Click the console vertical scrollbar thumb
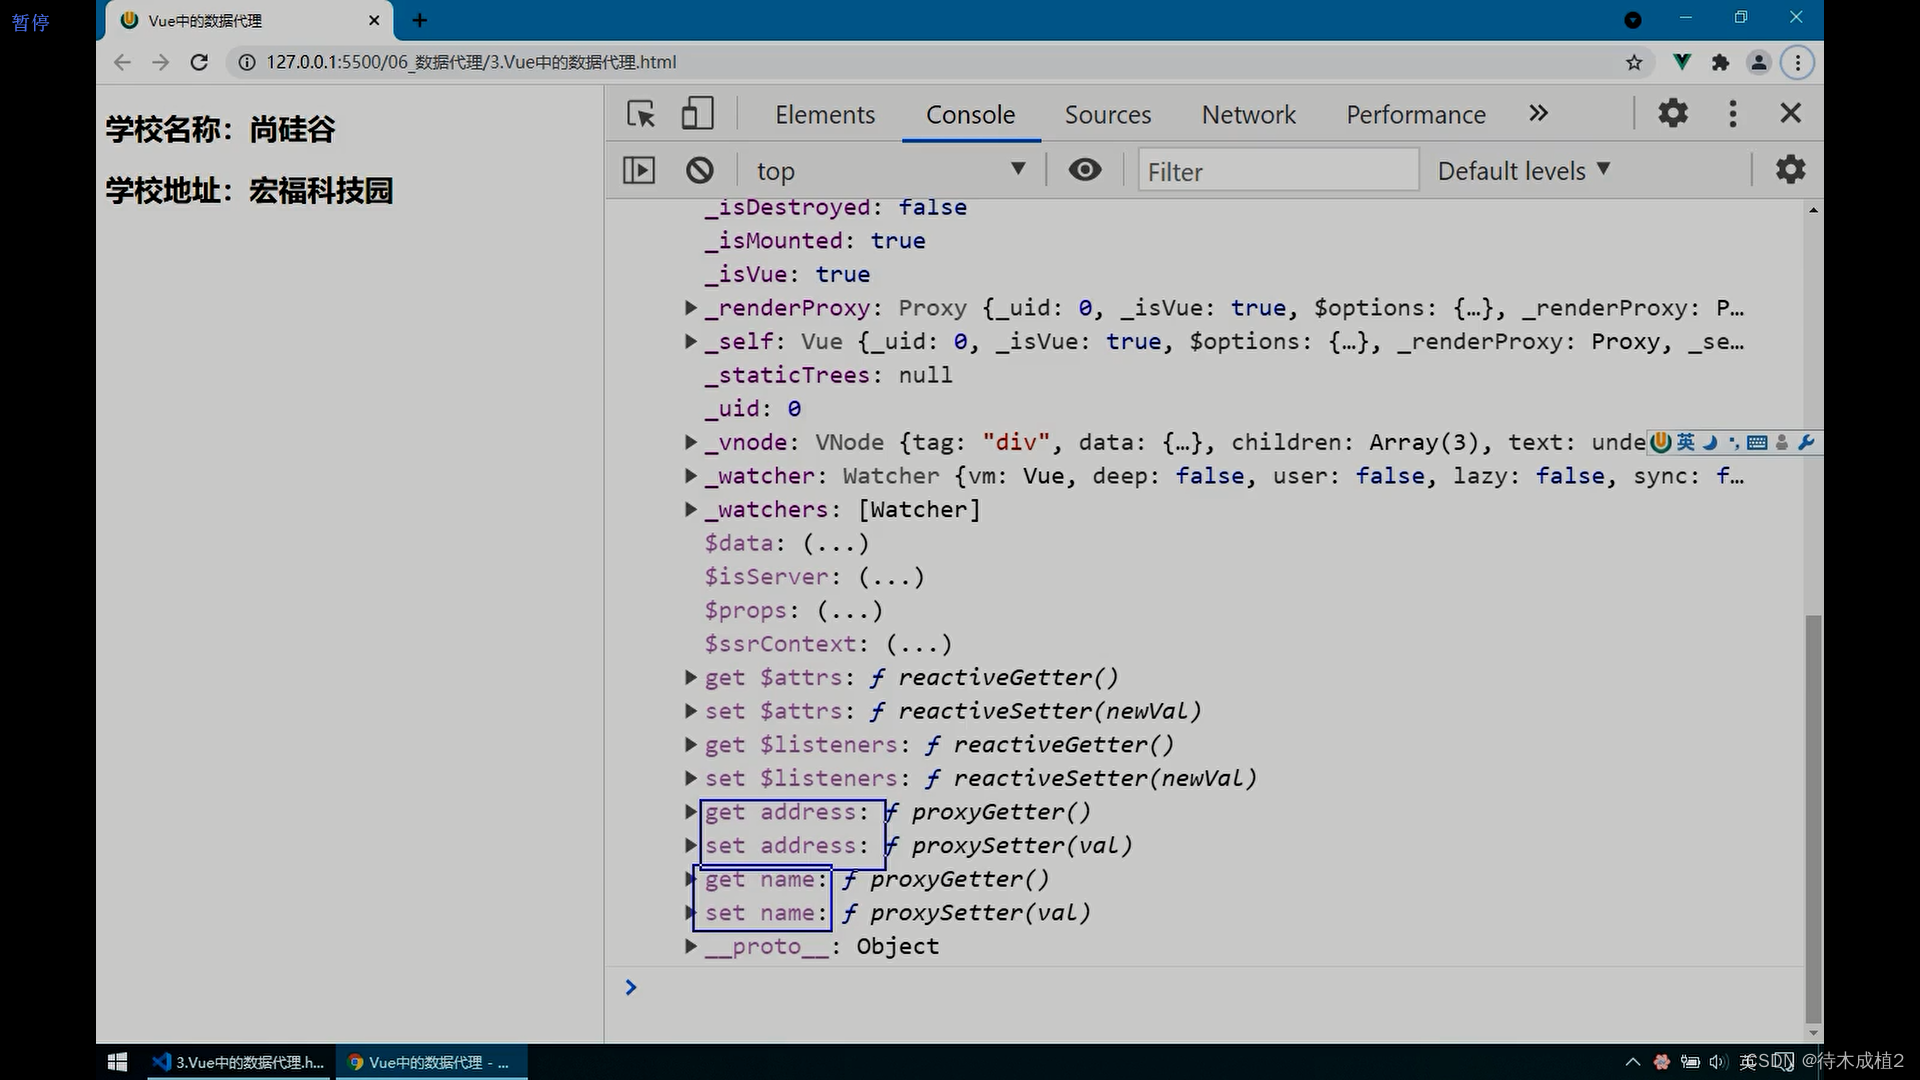Screen dimensions: 1920x1080 pyautogui.click(x=1813, y=818)
